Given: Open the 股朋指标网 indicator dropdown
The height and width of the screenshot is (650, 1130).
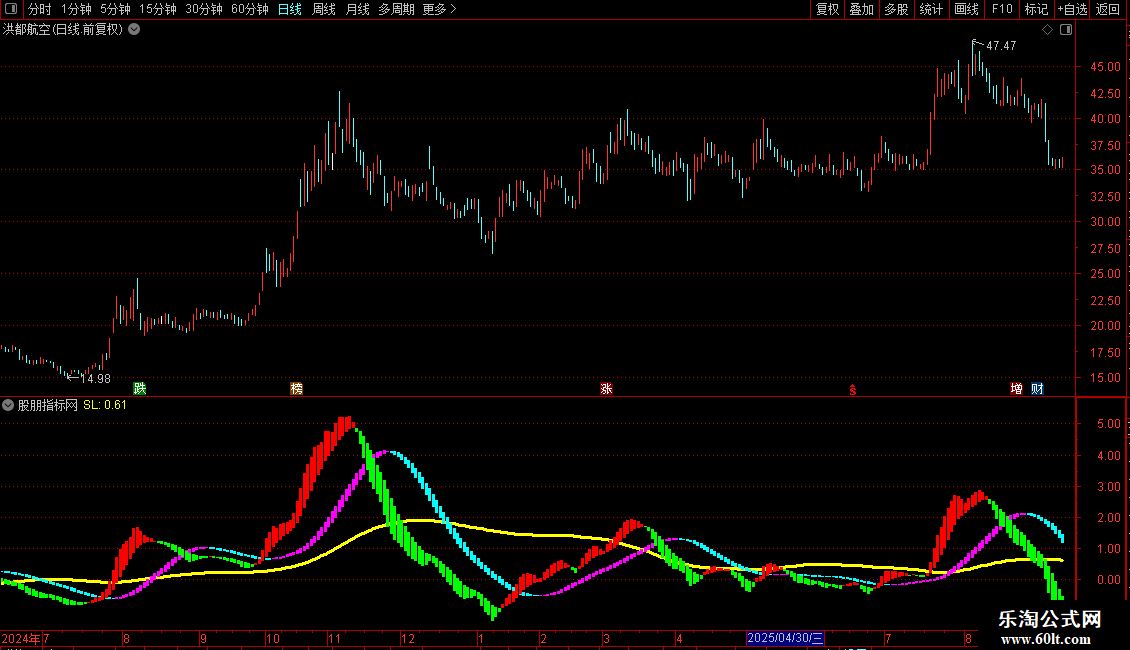Looking at the screenshot, I should [8, 405].
